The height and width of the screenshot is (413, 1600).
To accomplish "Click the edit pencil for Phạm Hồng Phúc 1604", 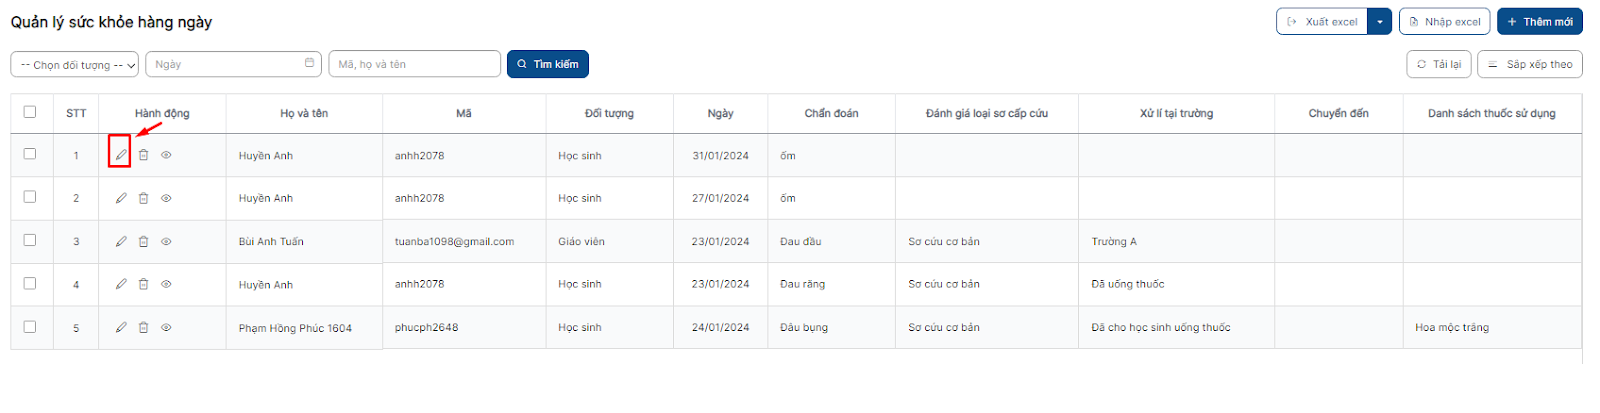I will coord(120,327).
